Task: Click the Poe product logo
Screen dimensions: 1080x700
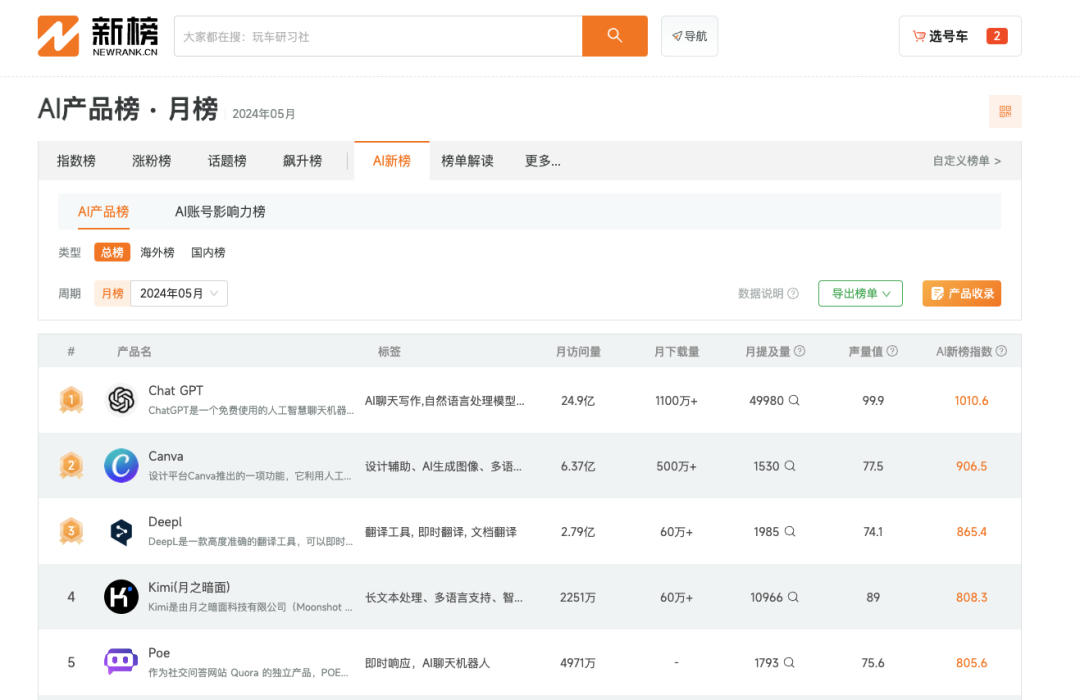Action: 121,662
